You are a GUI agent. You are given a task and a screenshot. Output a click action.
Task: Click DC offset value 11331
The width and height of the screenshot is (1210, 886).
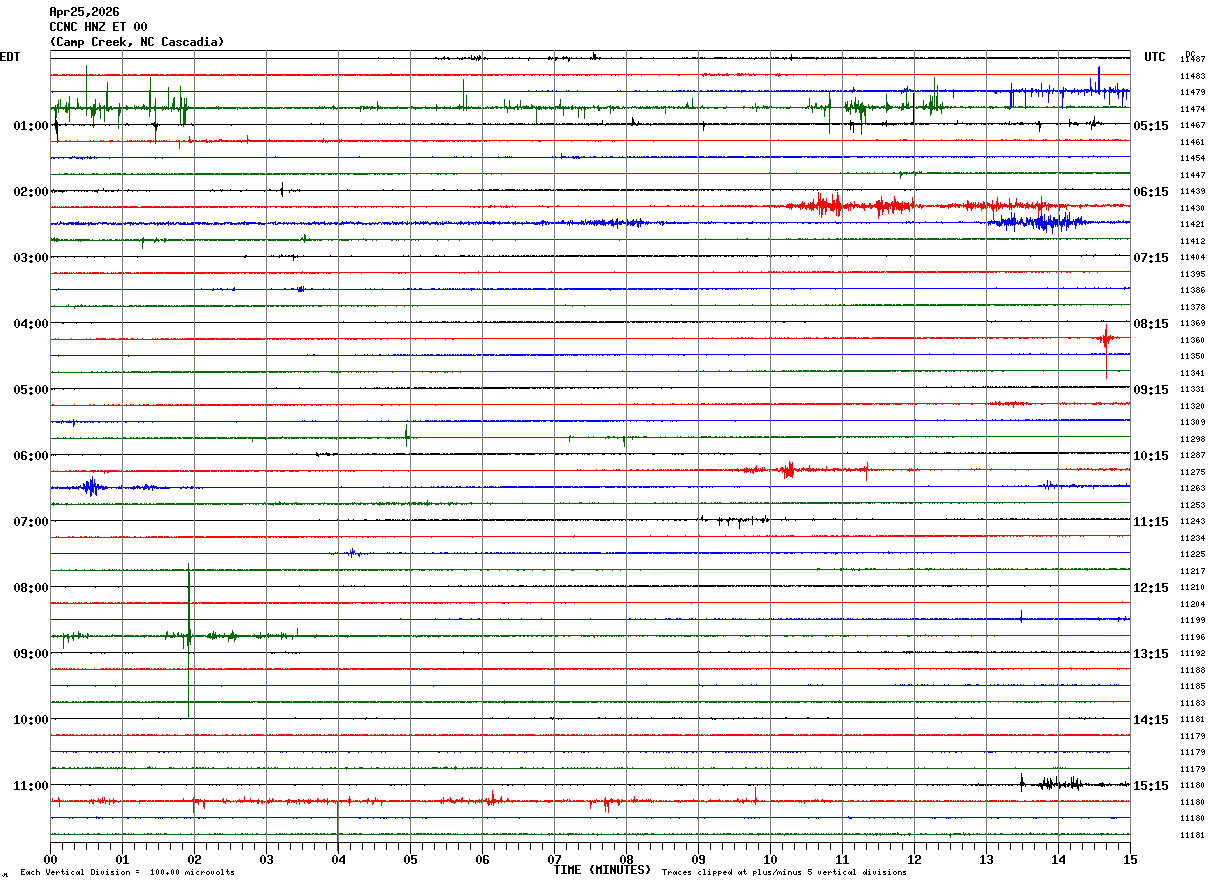(x=1192, y=390)
